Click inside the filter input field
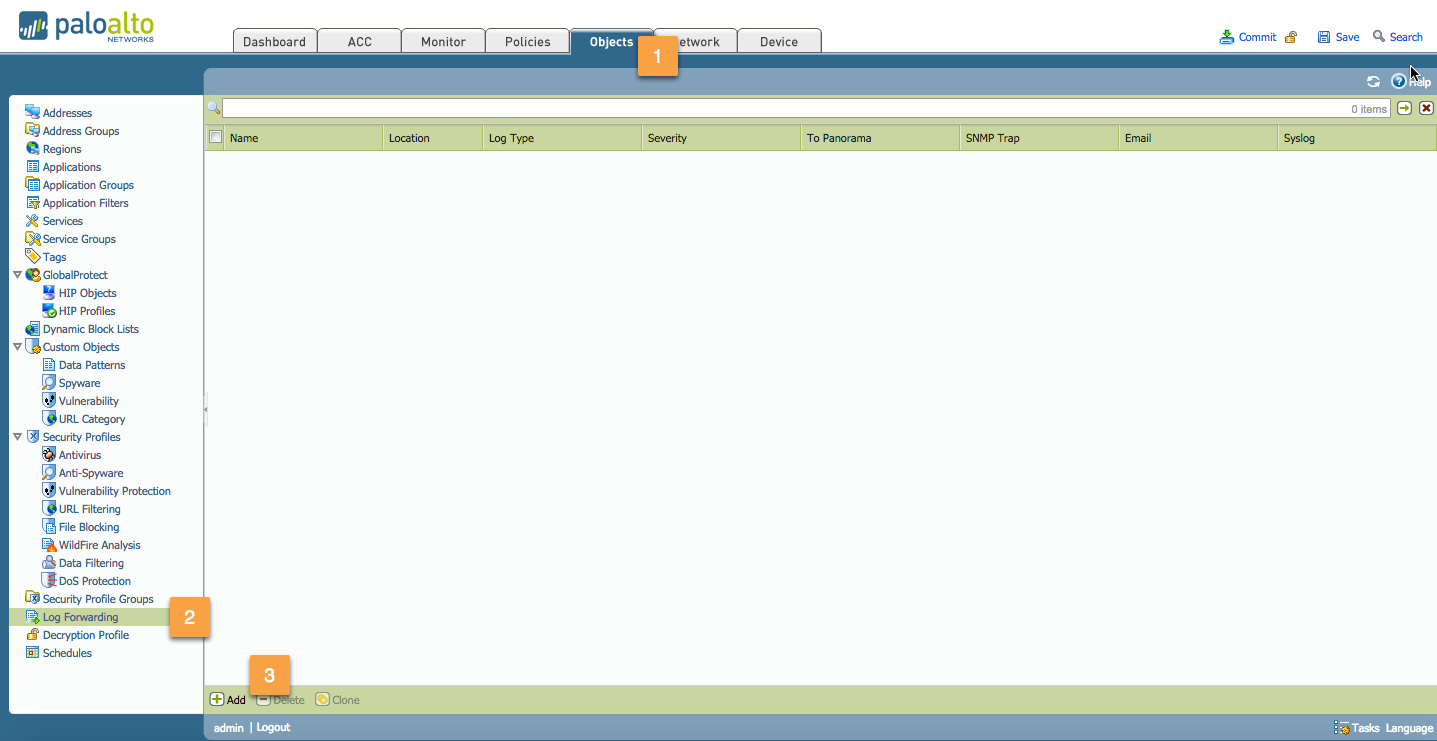The image size is (1437, 741). tap(700, 107)
